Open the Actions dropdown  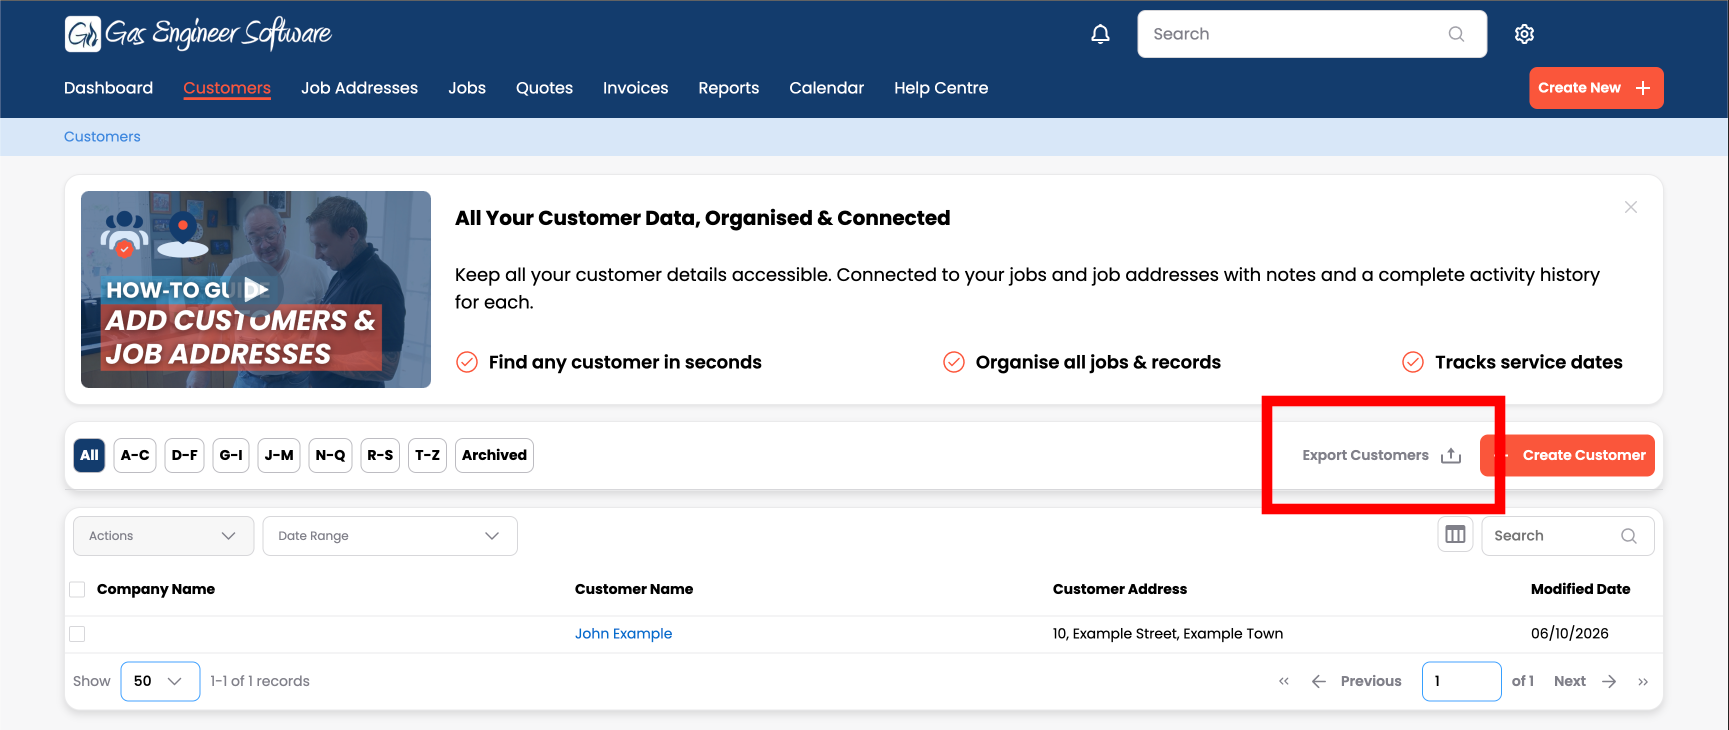[163, 536]
